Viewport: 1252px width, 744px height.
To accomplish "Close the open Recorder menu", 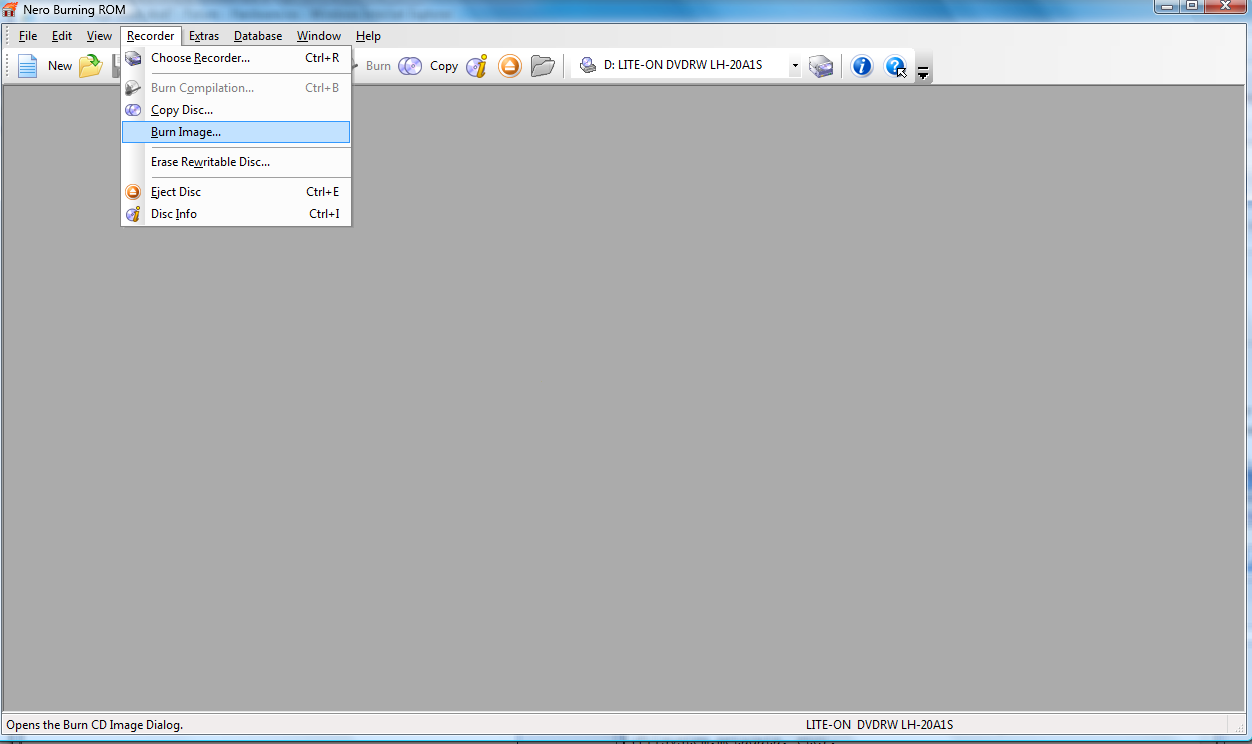I will click(151, 36).
